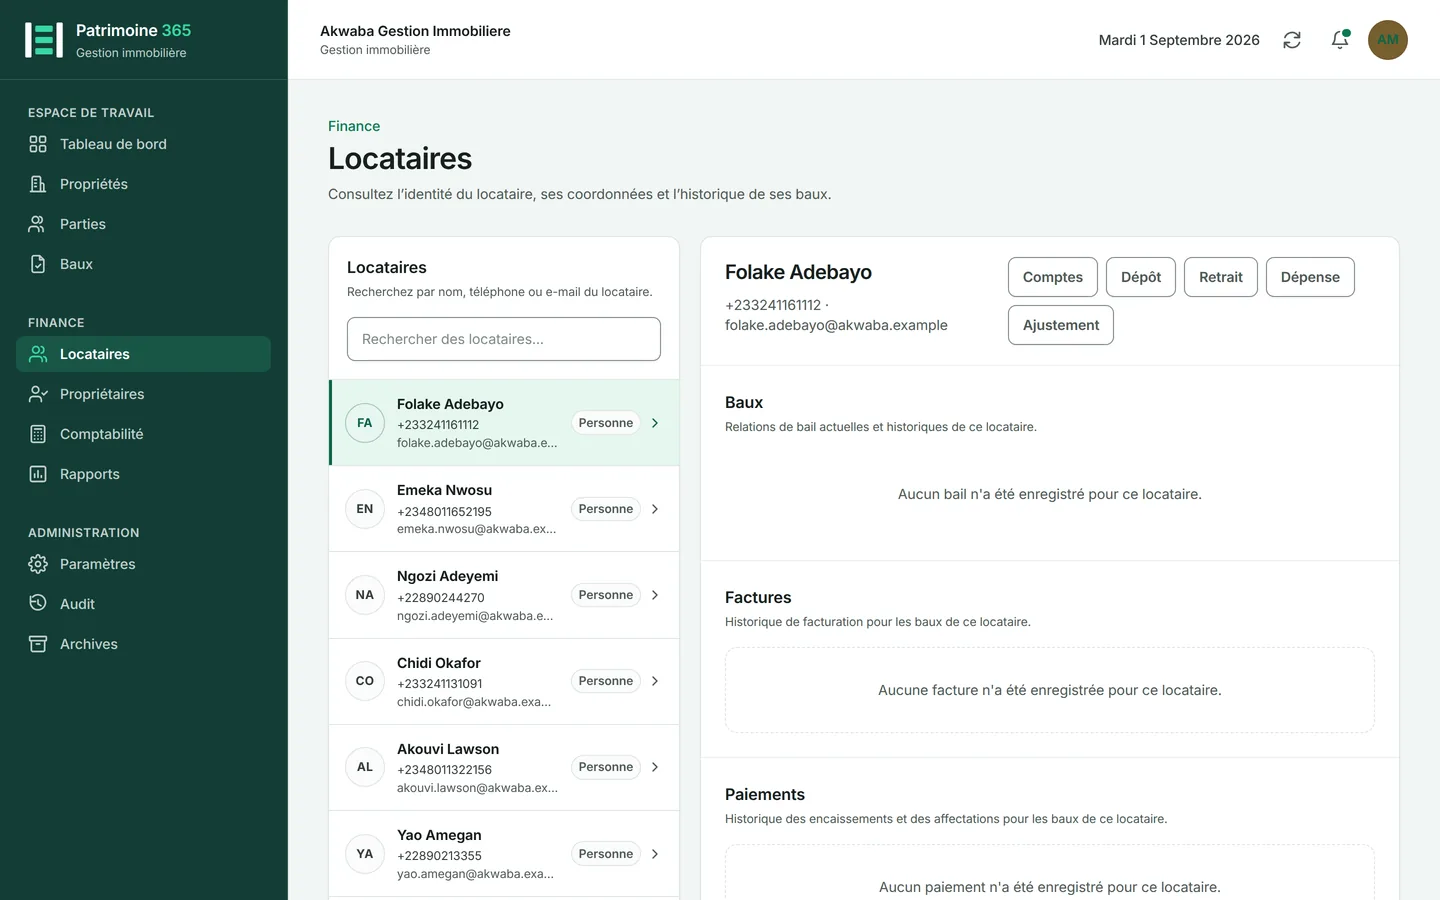Select Ngozi Adeyemi name in list
Image resolution: width=1440 pixels, height=900 pixels.
[x=447, y=576]
